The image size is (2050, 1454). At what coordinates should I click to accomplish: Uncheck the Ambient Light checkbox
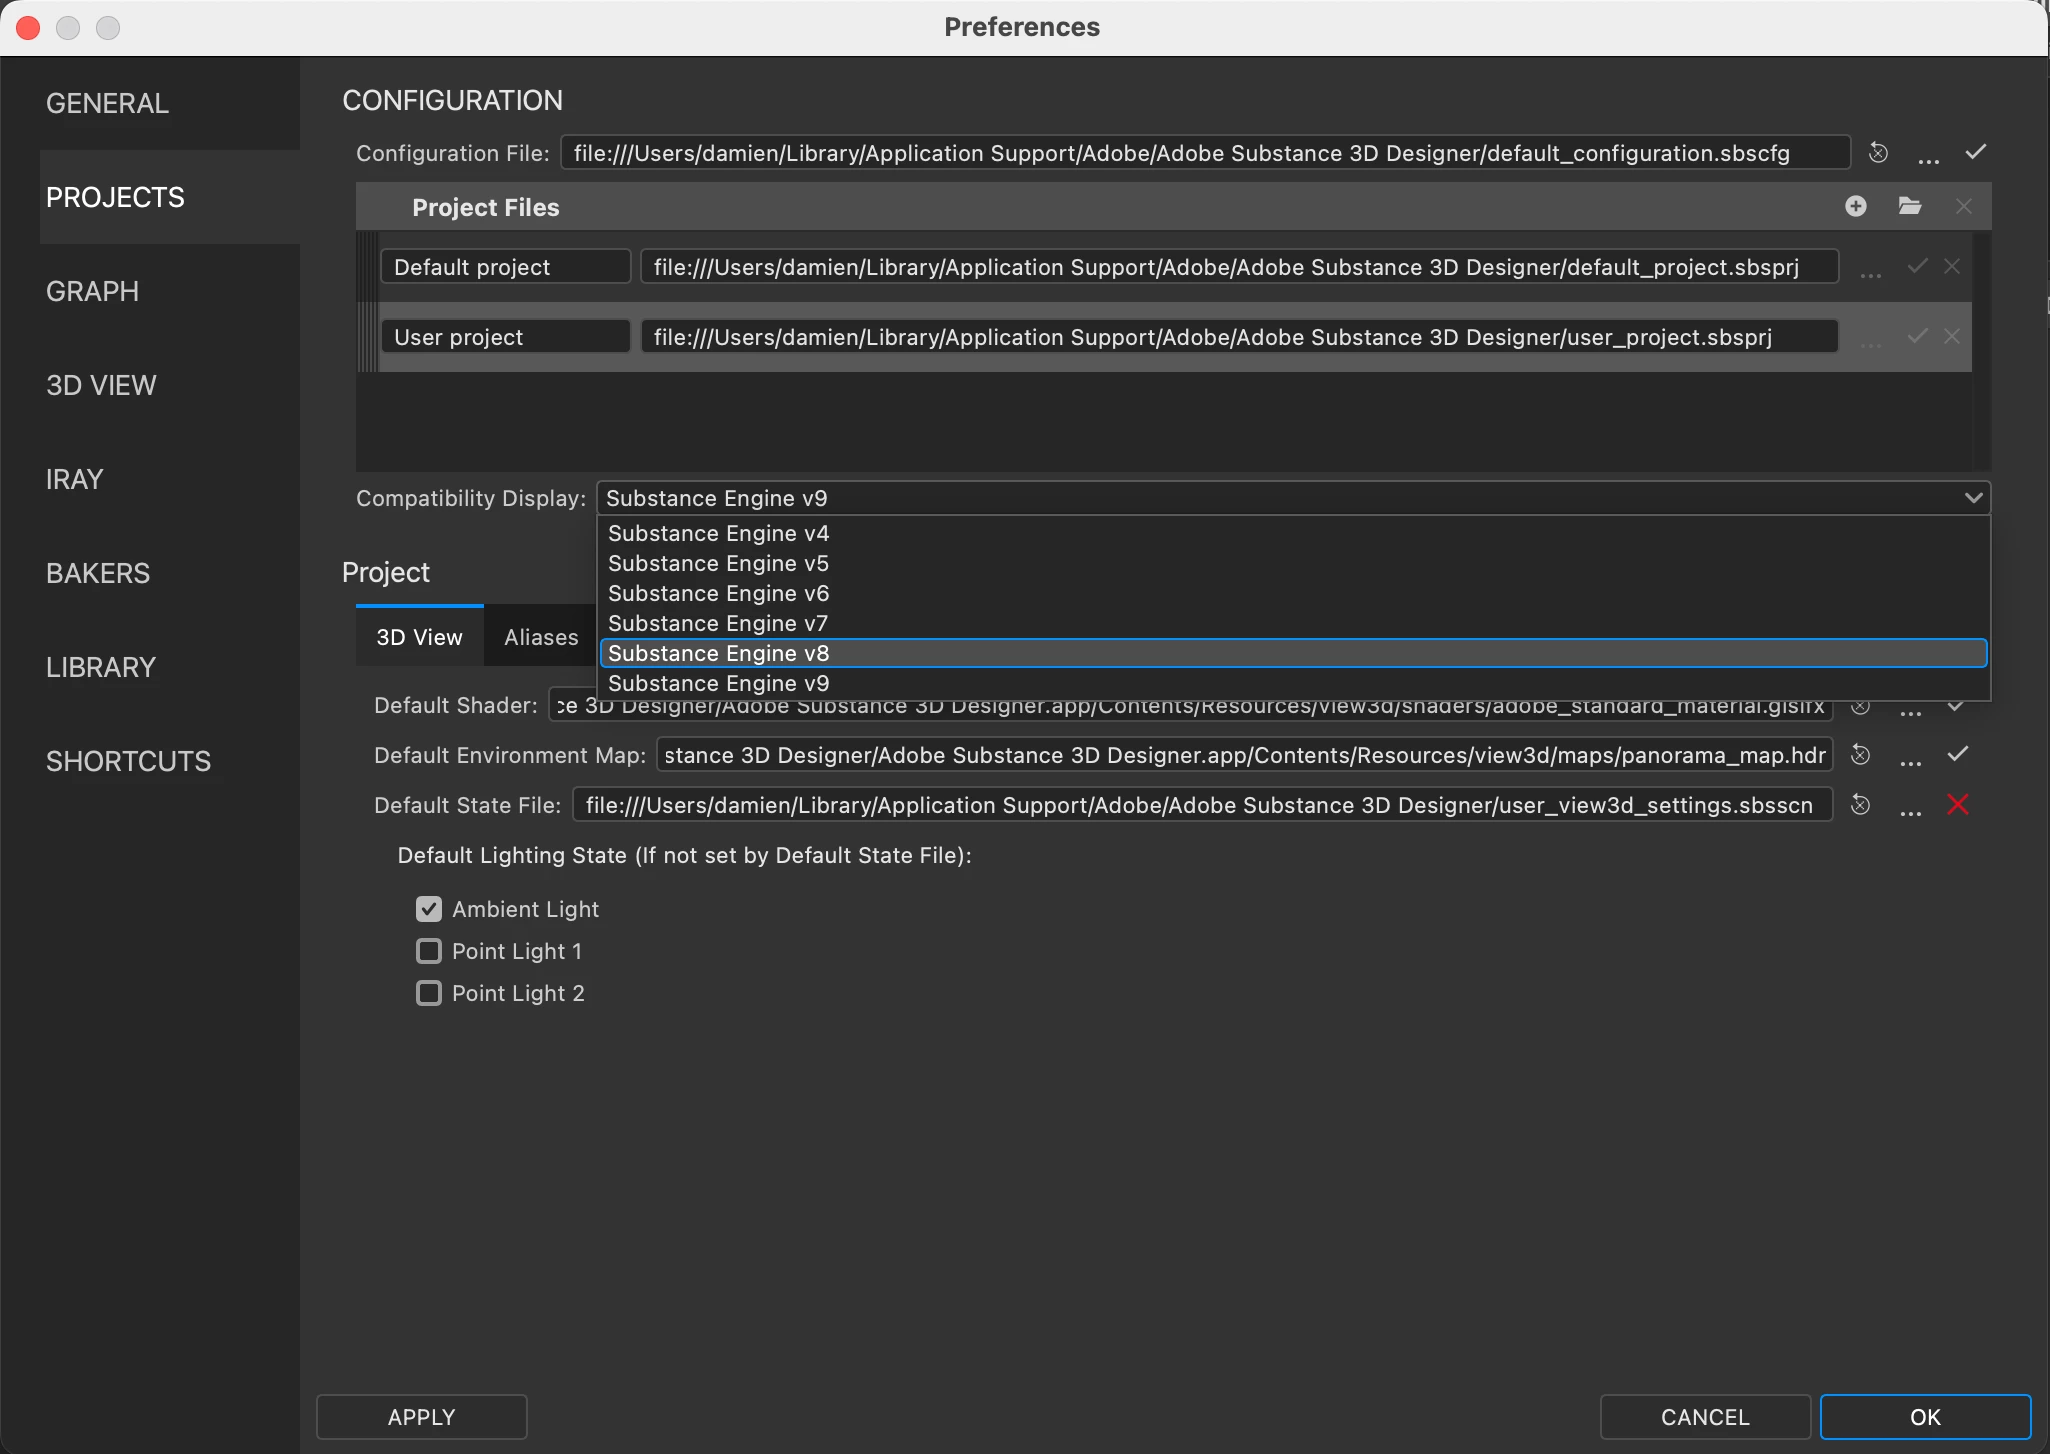pos(429,909)
